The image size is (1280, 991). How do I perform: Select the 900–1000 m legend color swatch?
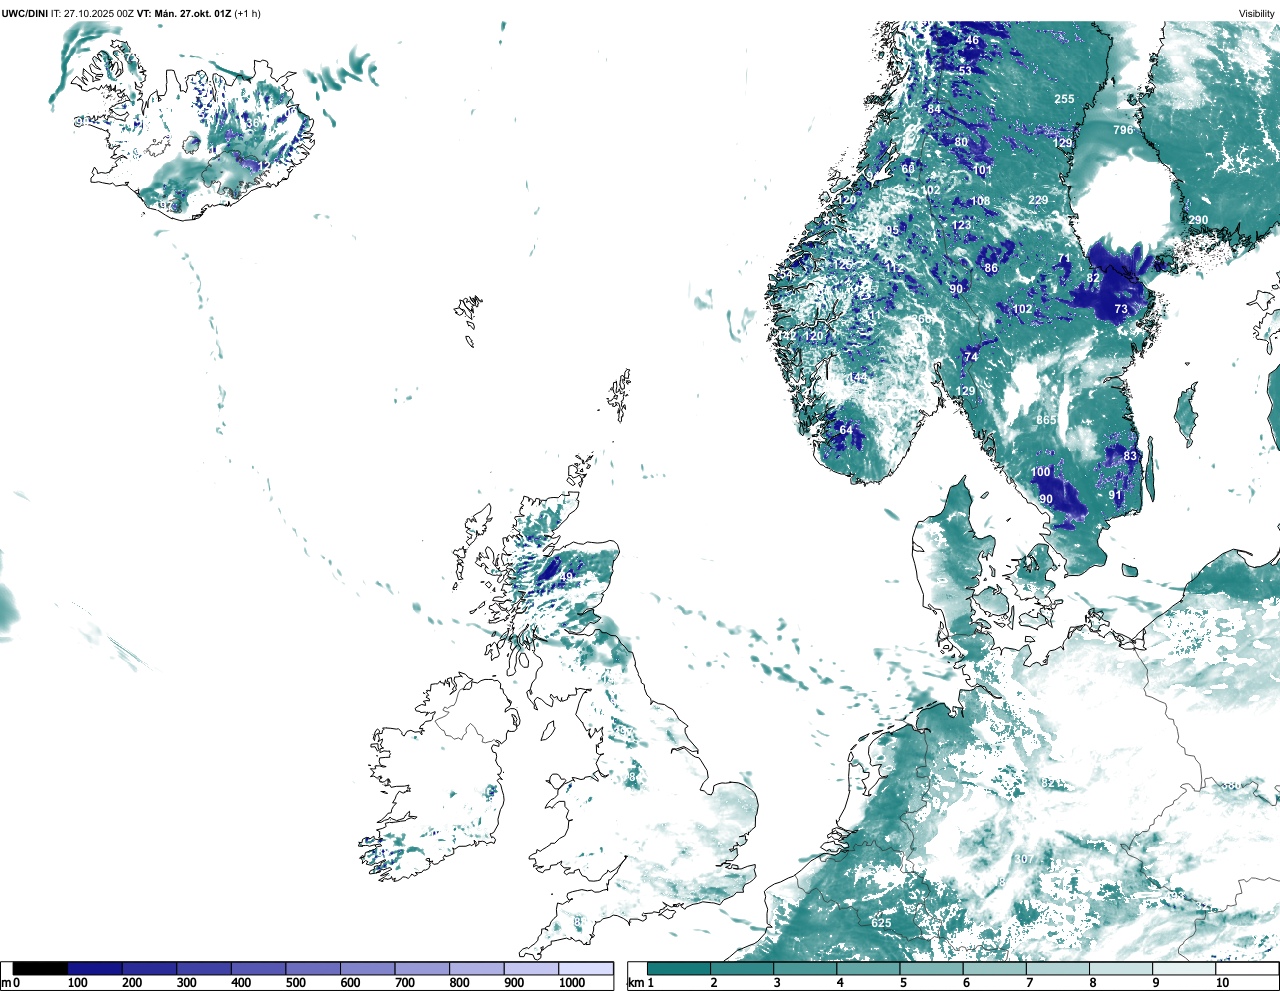[x=531, y=968]
